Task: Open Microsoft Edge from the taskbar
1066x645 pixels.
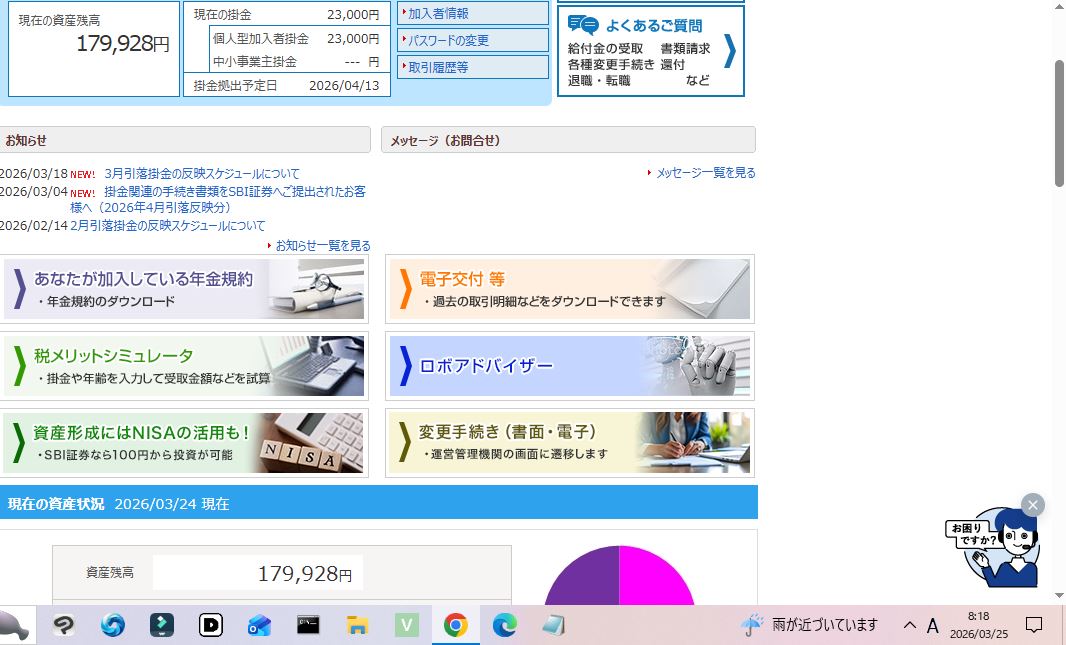Action: coord(504,626)
